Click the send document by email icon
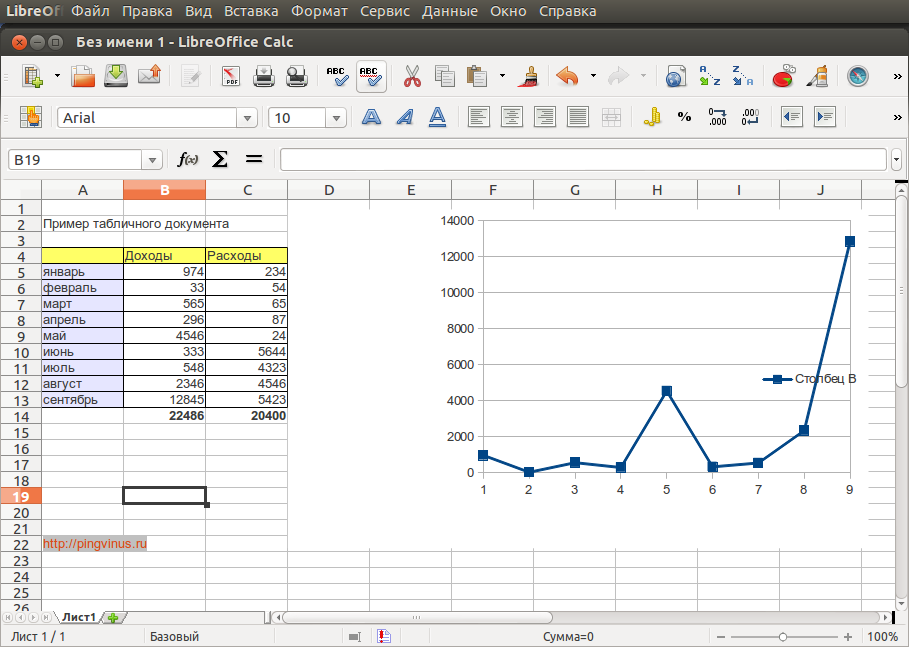This screenshot has width=909, height=647. point(150,76)
